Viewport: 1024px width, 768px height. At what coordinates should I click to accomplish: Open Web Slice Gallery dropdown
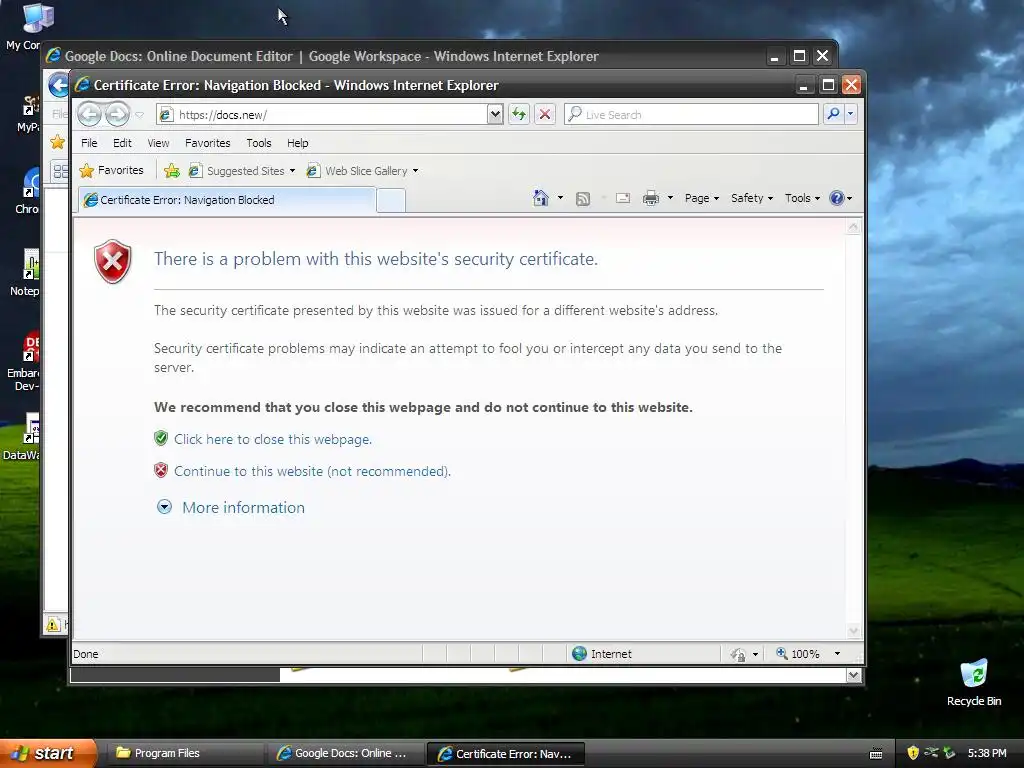pos(362,171)
